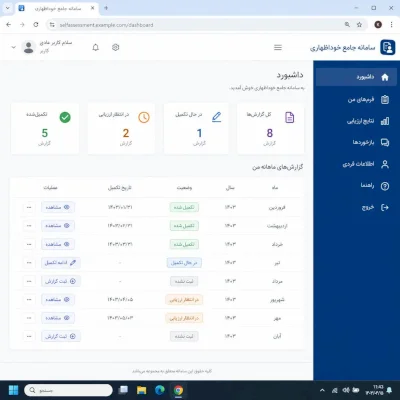Open the داشبورد item in the sidebar
Image resolution: width=400 pixels, height=400 pixels.
[x=356, y=77]
